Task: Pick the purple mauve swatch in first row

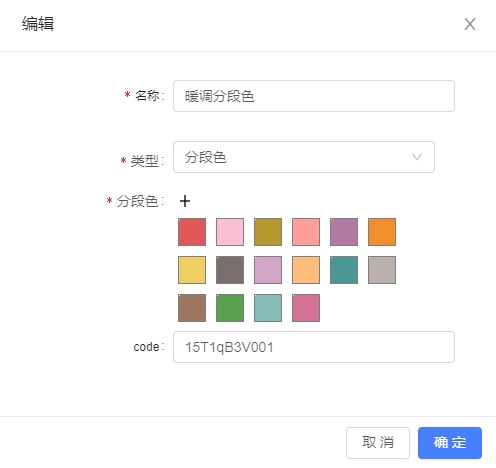Action: 344,232
